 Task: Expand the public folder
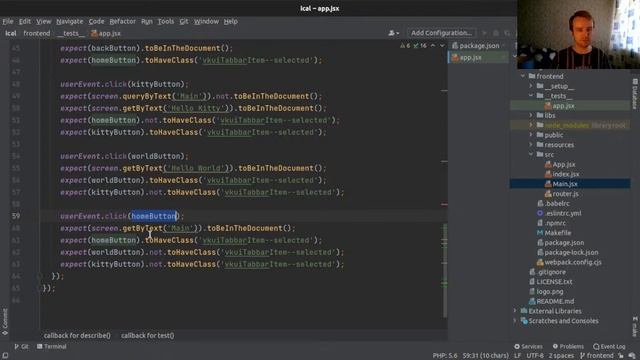pyautogui.click(x=531, y=135)
